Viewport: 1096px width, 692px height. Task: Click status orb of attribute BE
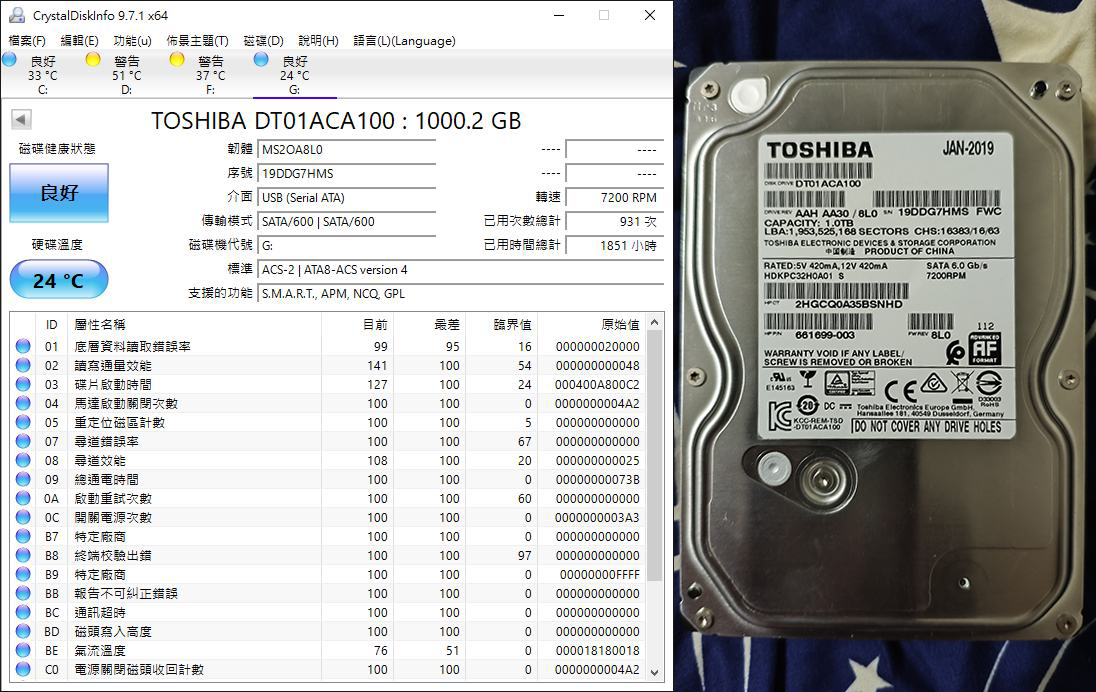tap(23, 650)
